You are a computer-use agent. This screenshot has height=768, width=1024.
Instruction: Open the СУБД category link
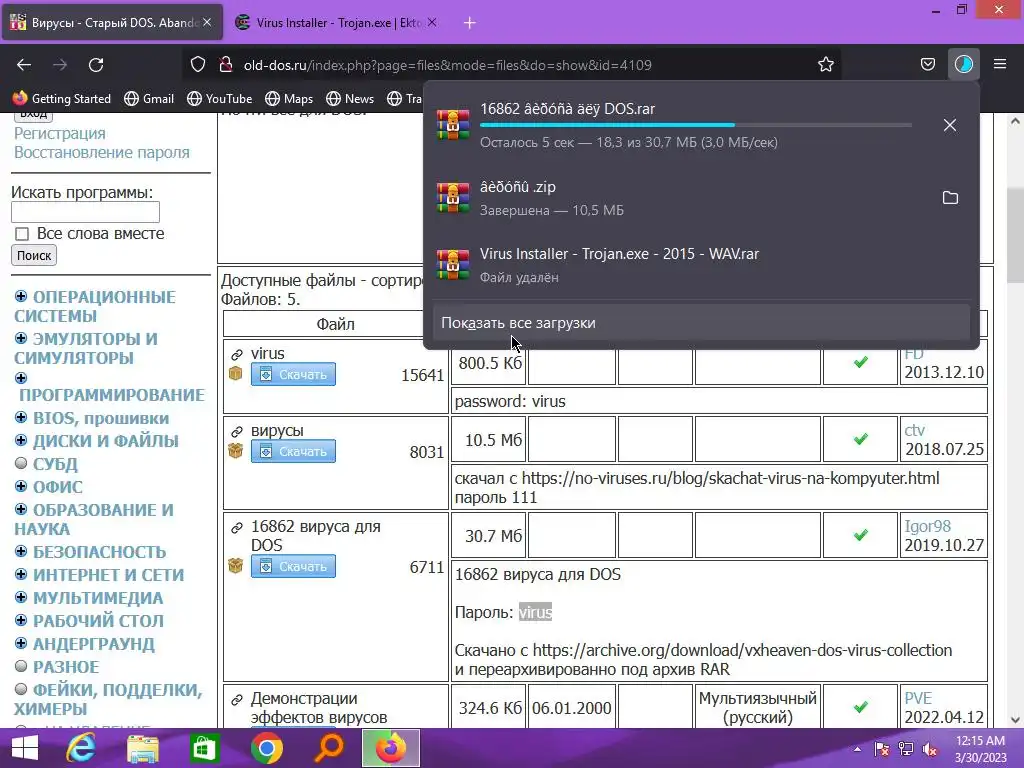(55, 464)
